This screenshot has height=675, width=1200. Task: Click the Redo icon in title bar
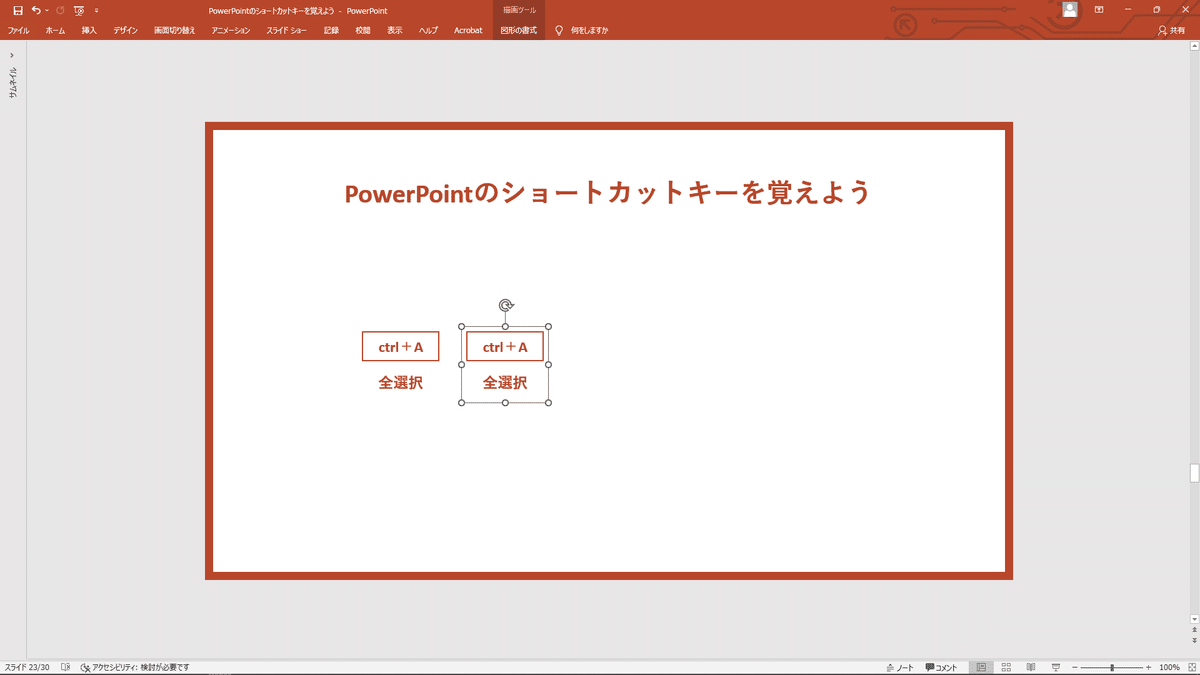coord(60,10)
